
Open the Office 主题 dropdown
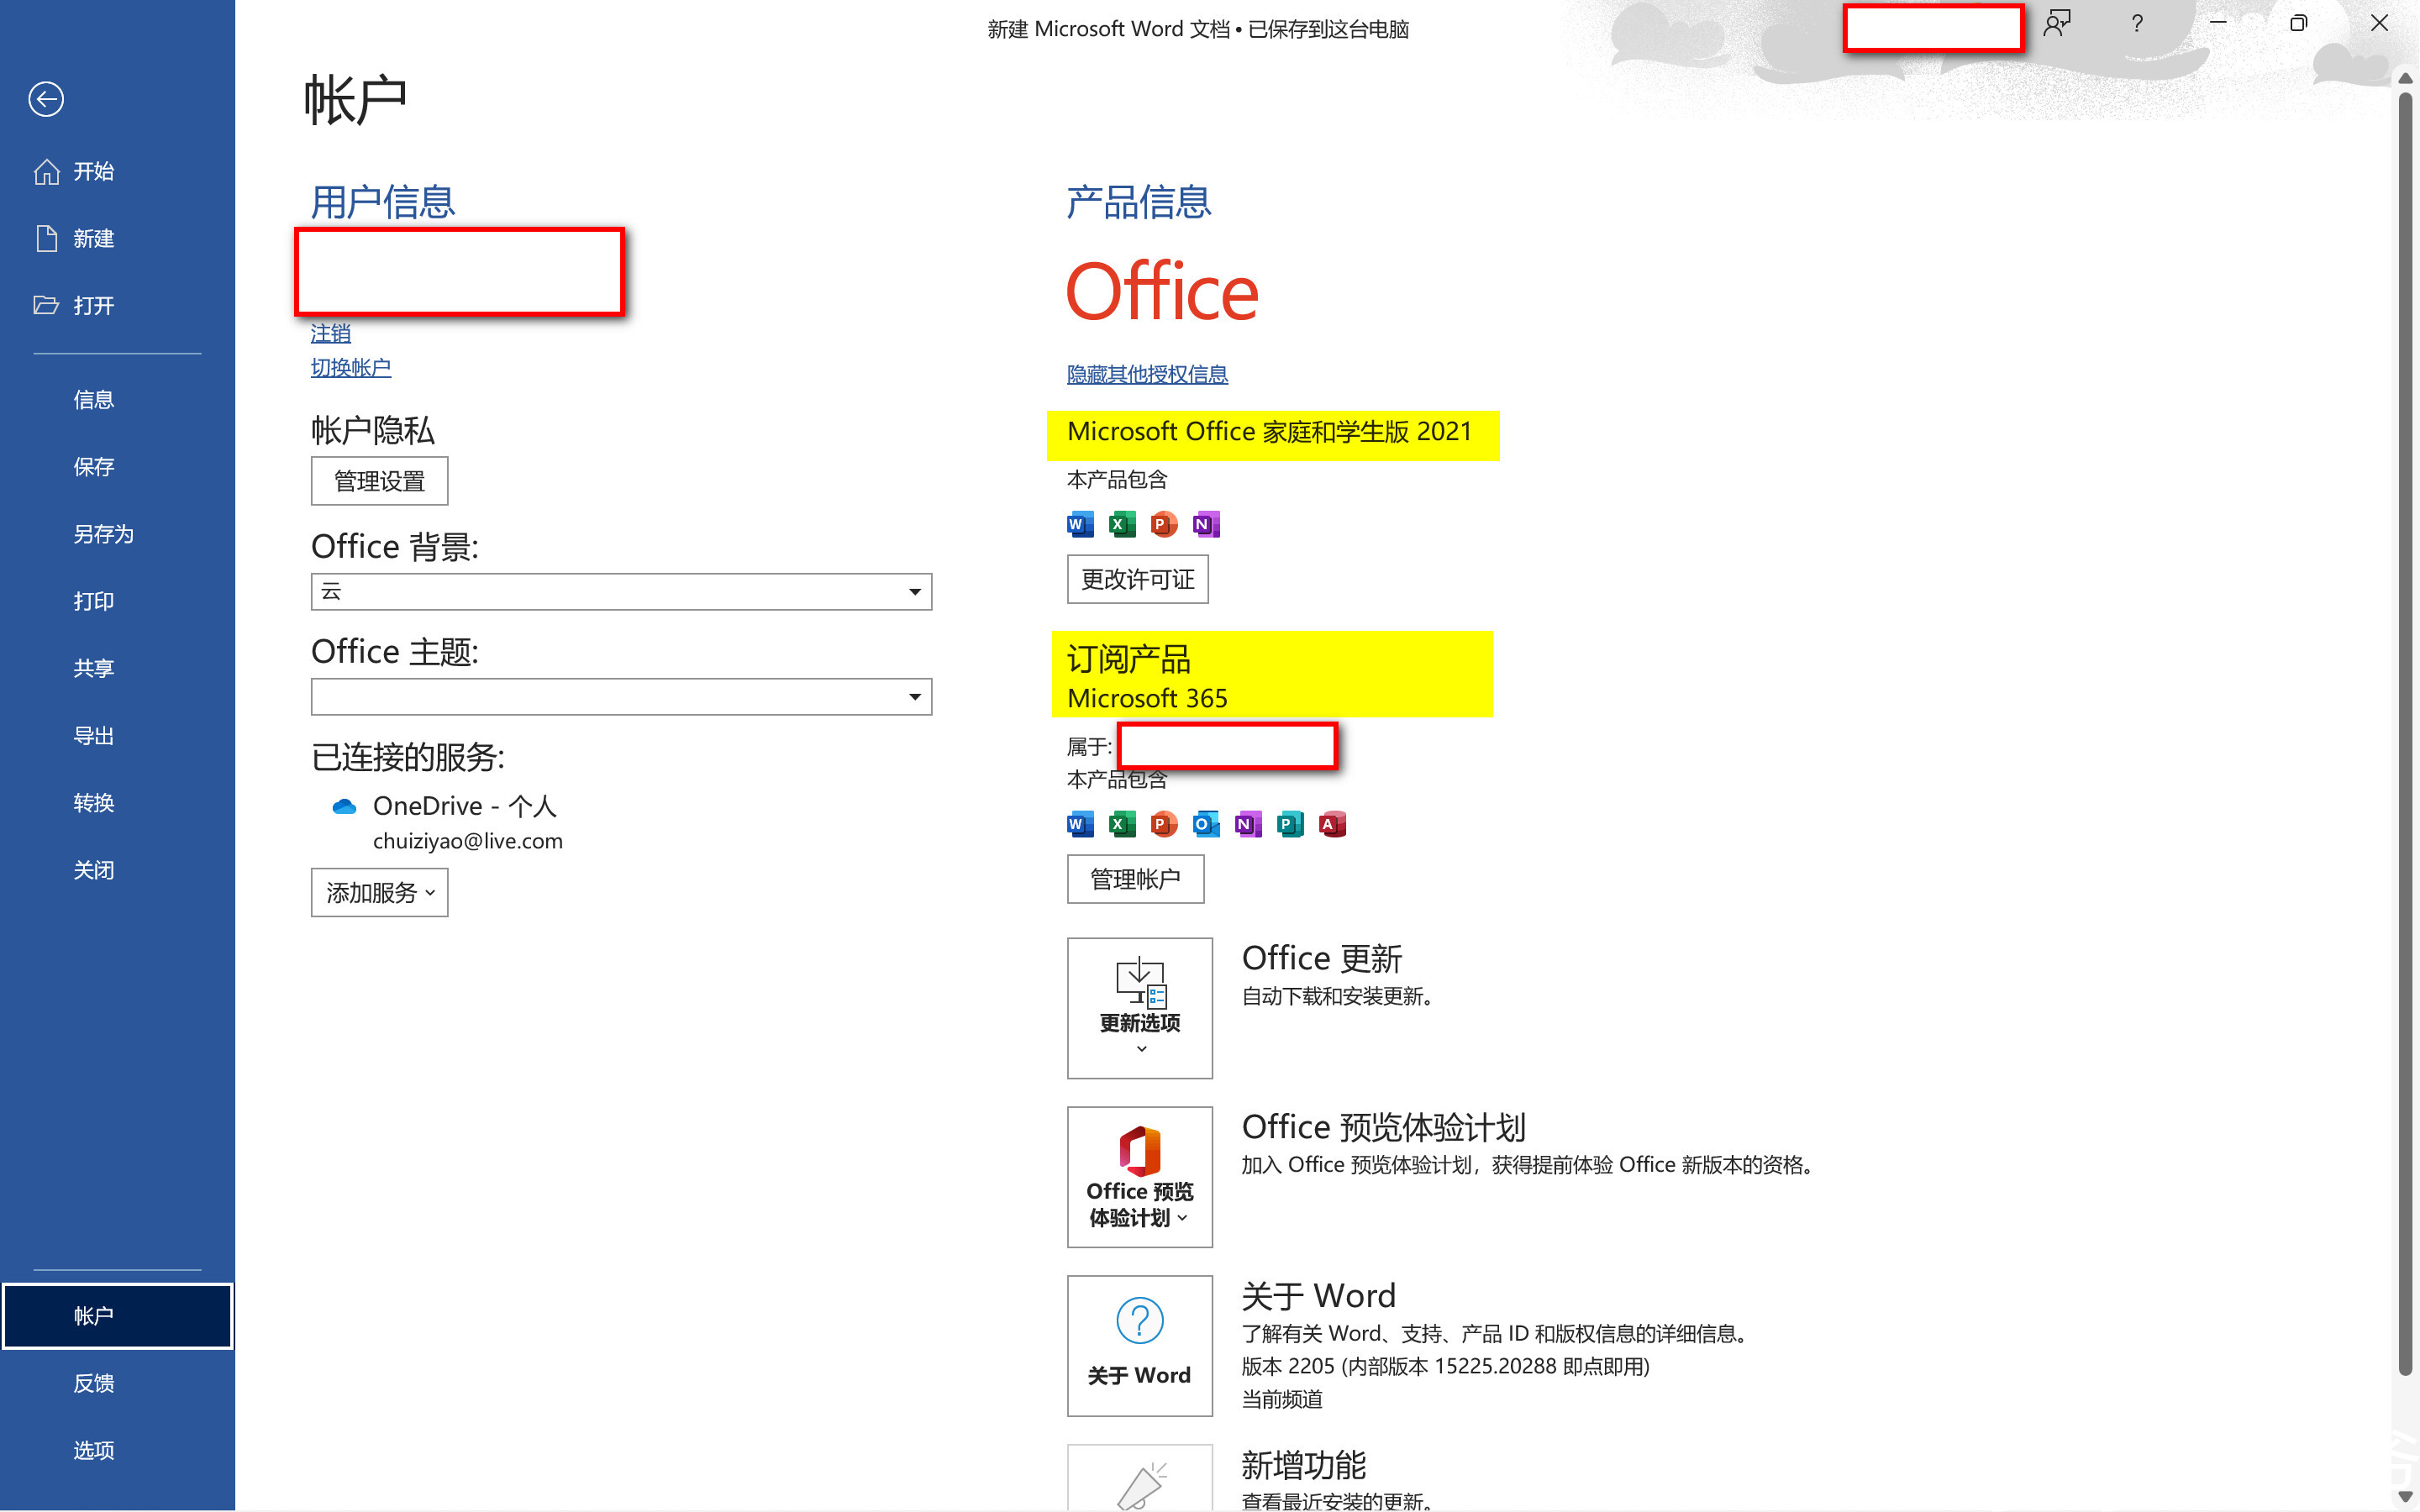click(621, 697)
